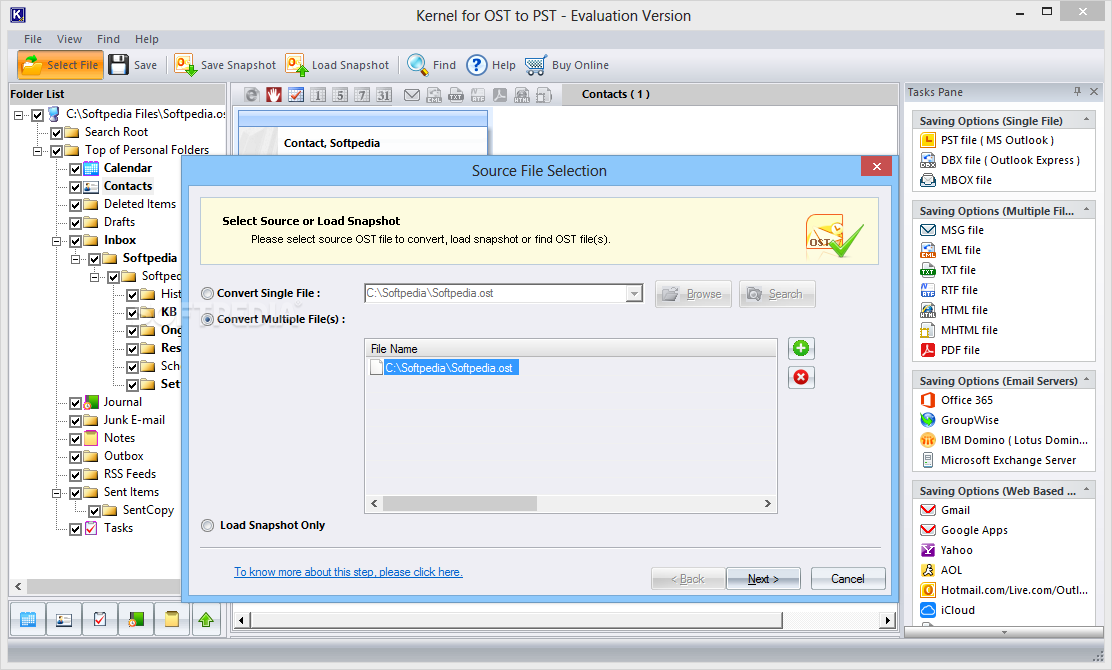Image resolution: width=1112 pixels, height=670 pixels.
Task: Click the Browse button
Action: (693, 294)
